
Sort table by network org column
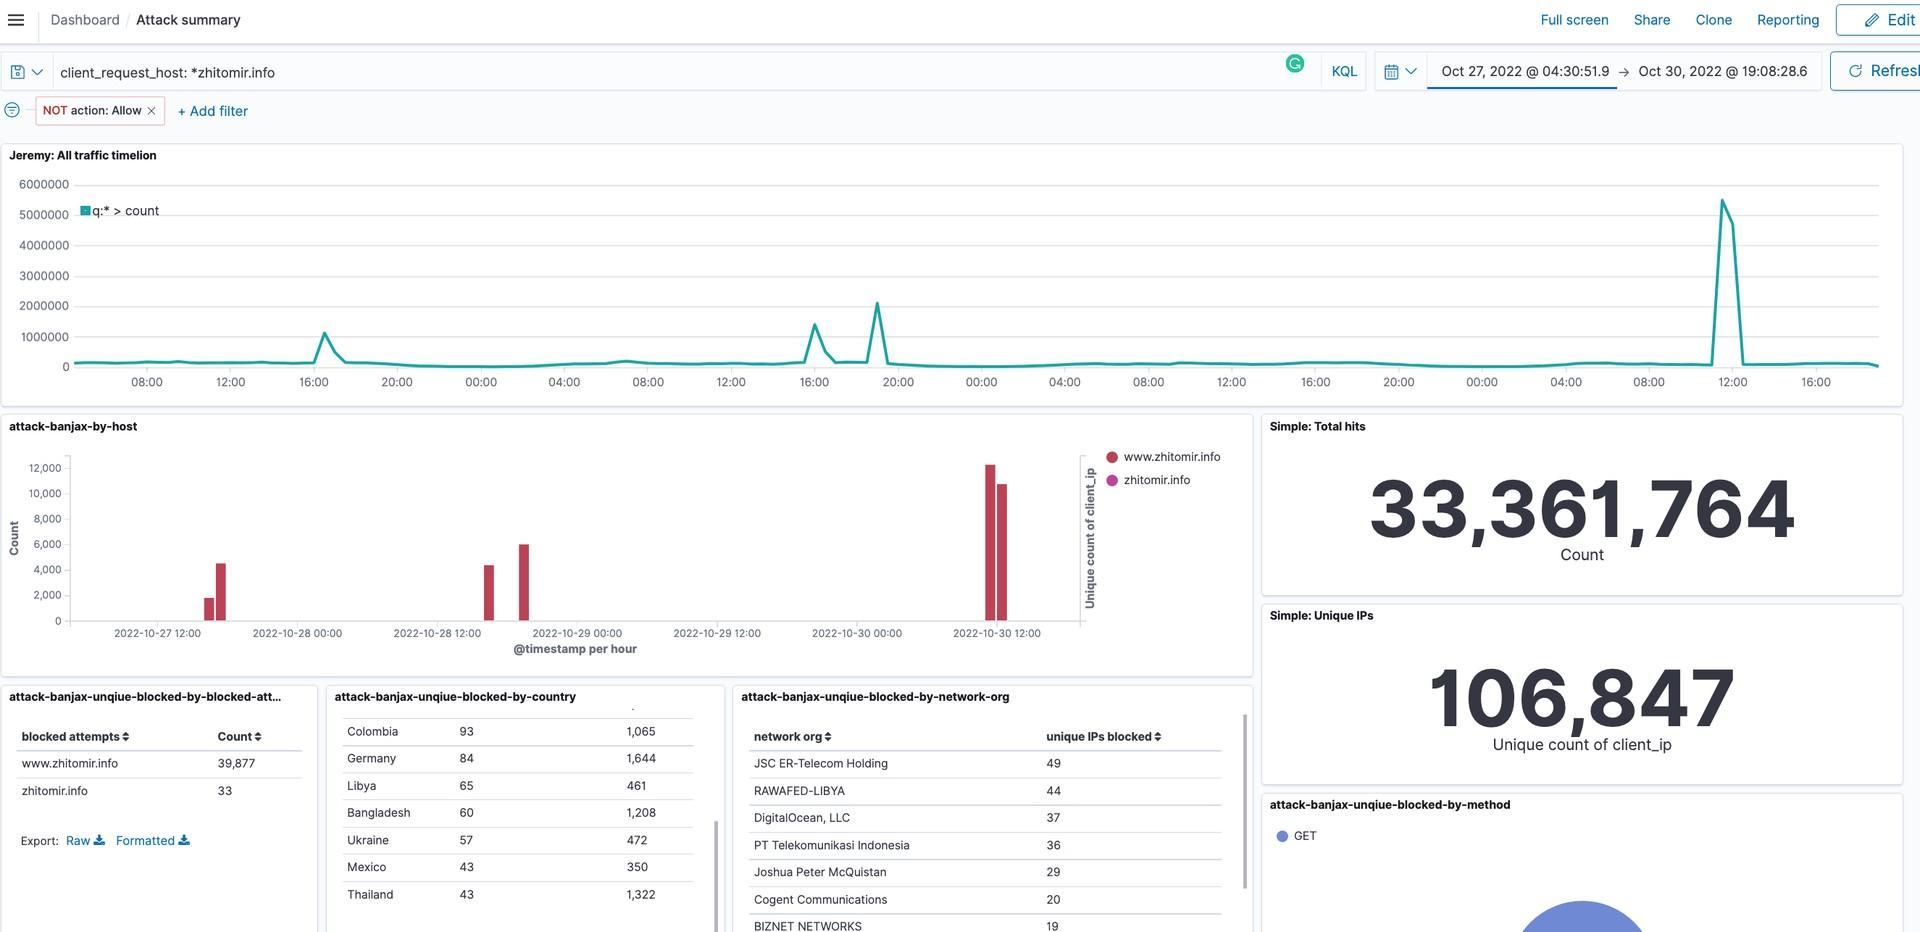pos(792,737)
